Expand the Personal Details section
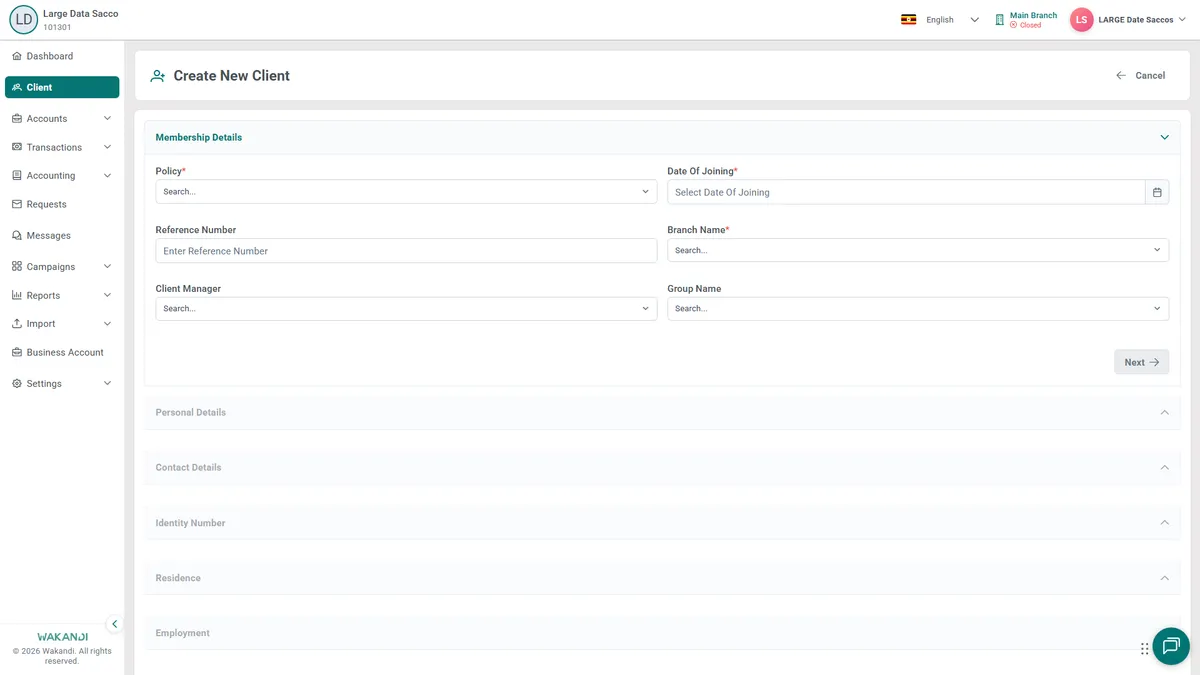This screenshot has height=675, width=1200. click(x=662, y=412)
